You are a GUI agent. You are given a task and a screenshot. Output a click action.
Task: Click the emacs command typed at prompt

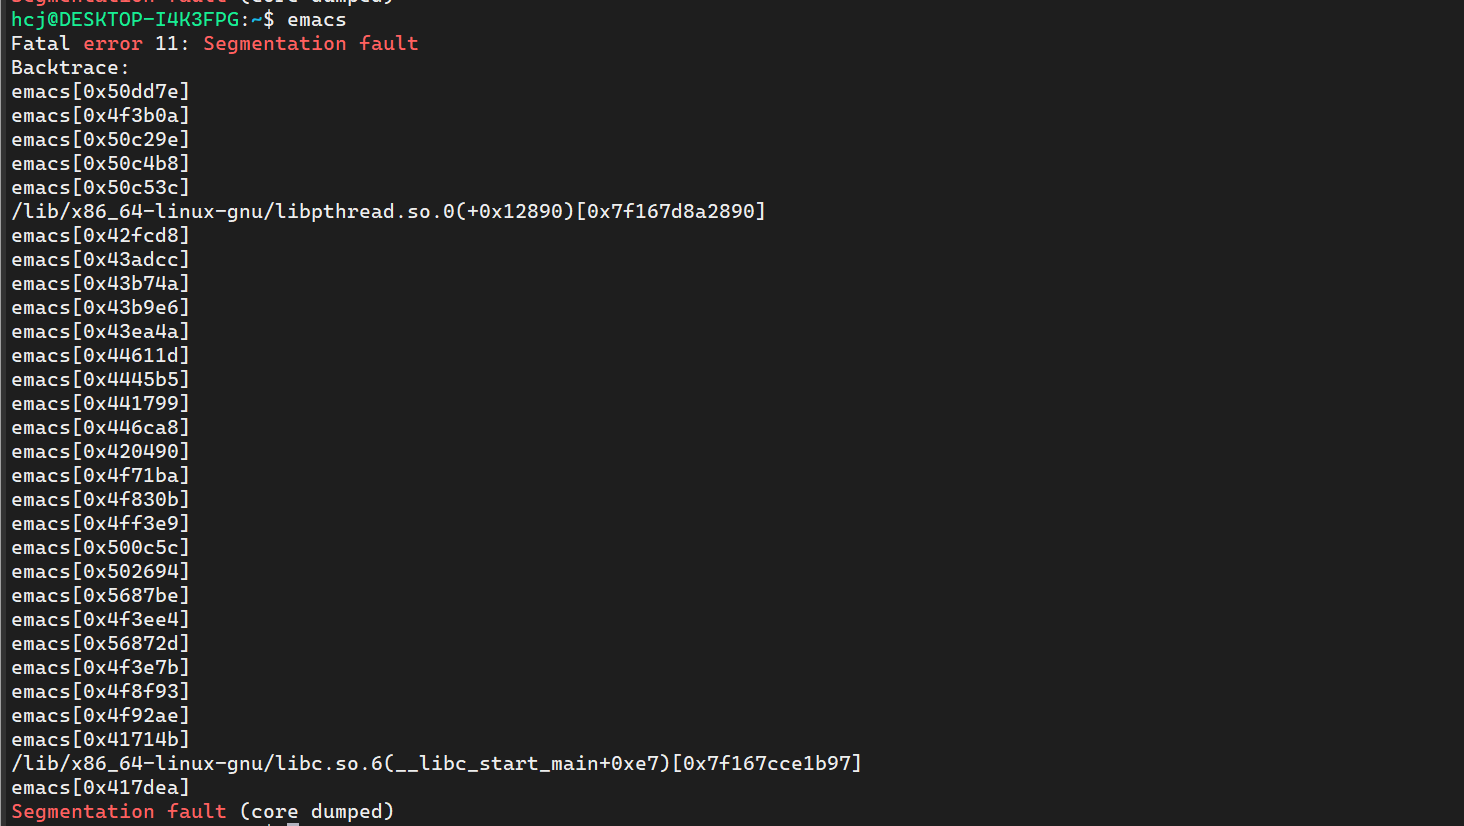(x=317, y=20)
